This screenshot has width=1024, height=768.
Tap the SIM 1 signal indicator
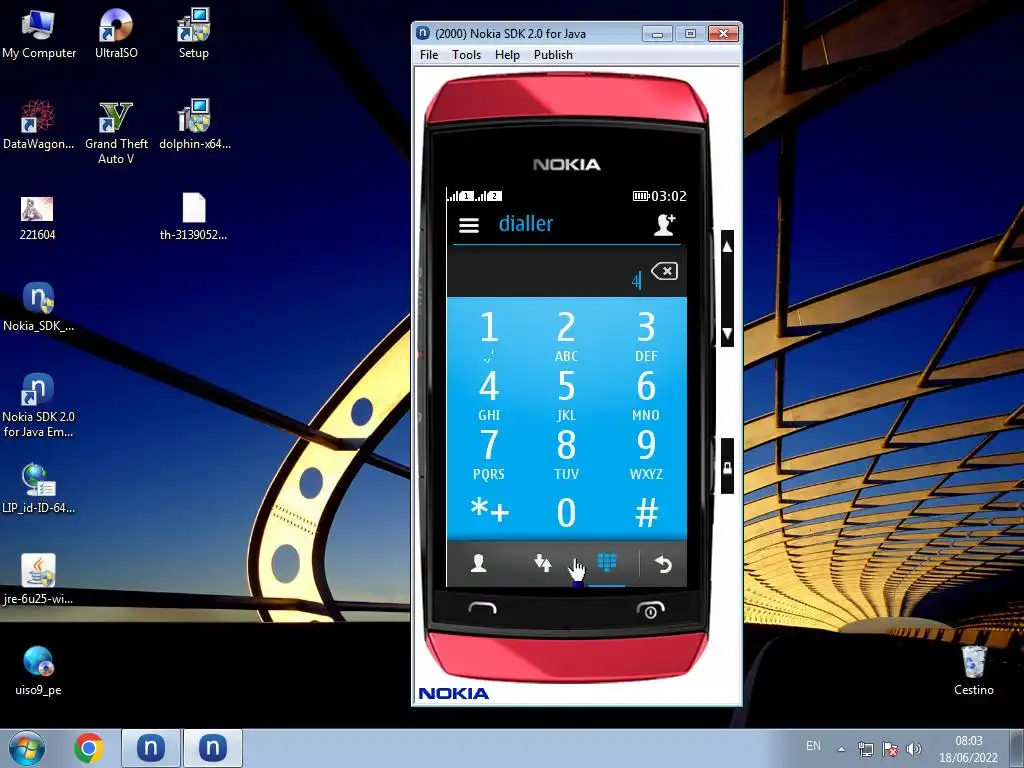460,195
